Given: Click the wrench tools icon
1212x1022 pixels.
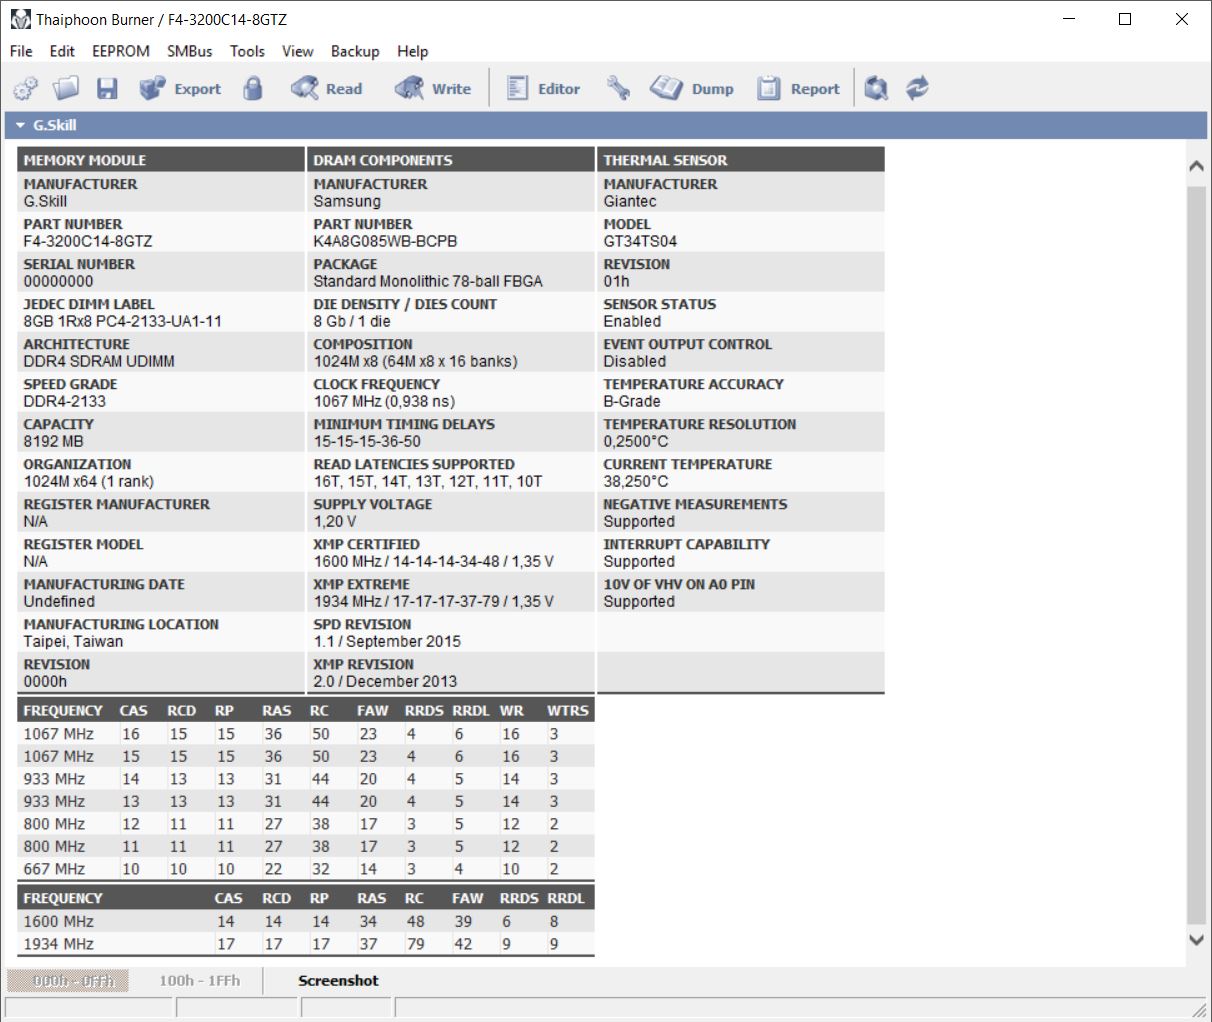Looking at the screenshot, I should pos(618,89).
